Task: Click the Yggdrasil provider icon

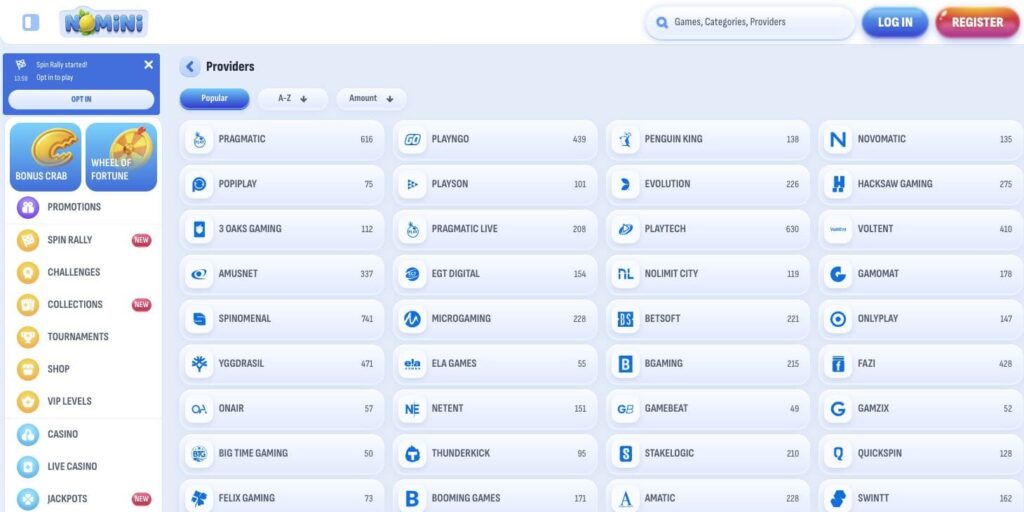Action: (199, 364)
